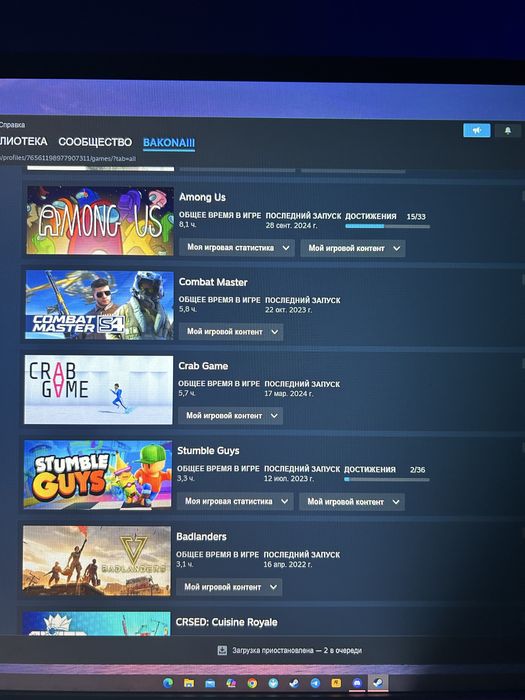
Task: Click Among Us achievements count '15/33'
Action: click(x=416, y=217)
